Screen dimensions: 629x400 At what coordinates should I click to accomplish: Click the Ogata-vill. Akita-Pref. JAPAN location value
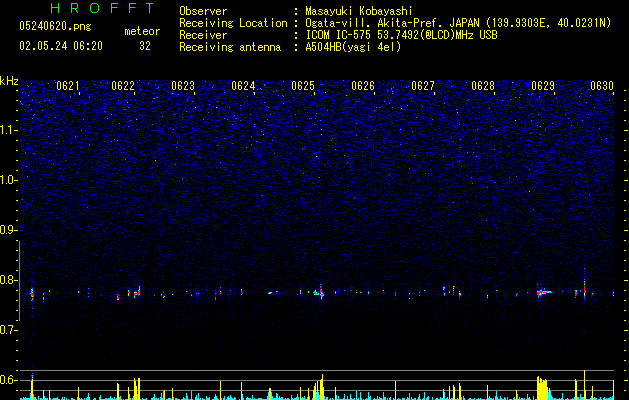click(x=458, y=23)
